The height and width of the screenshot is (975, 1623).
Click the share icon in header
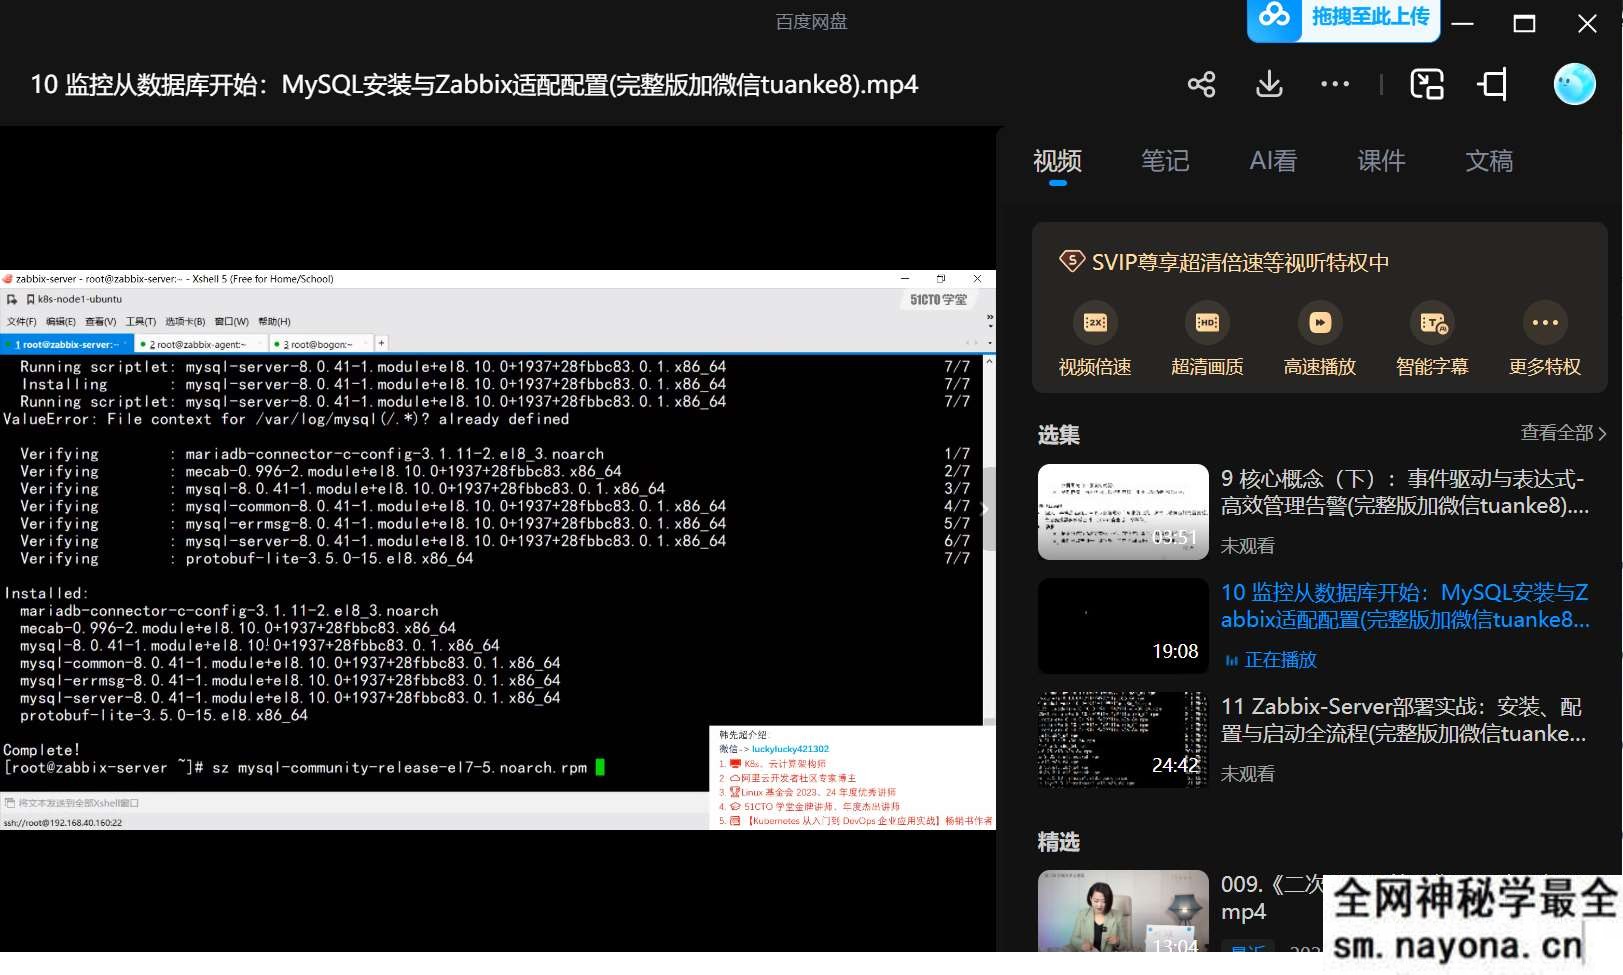pos(1201,84)
